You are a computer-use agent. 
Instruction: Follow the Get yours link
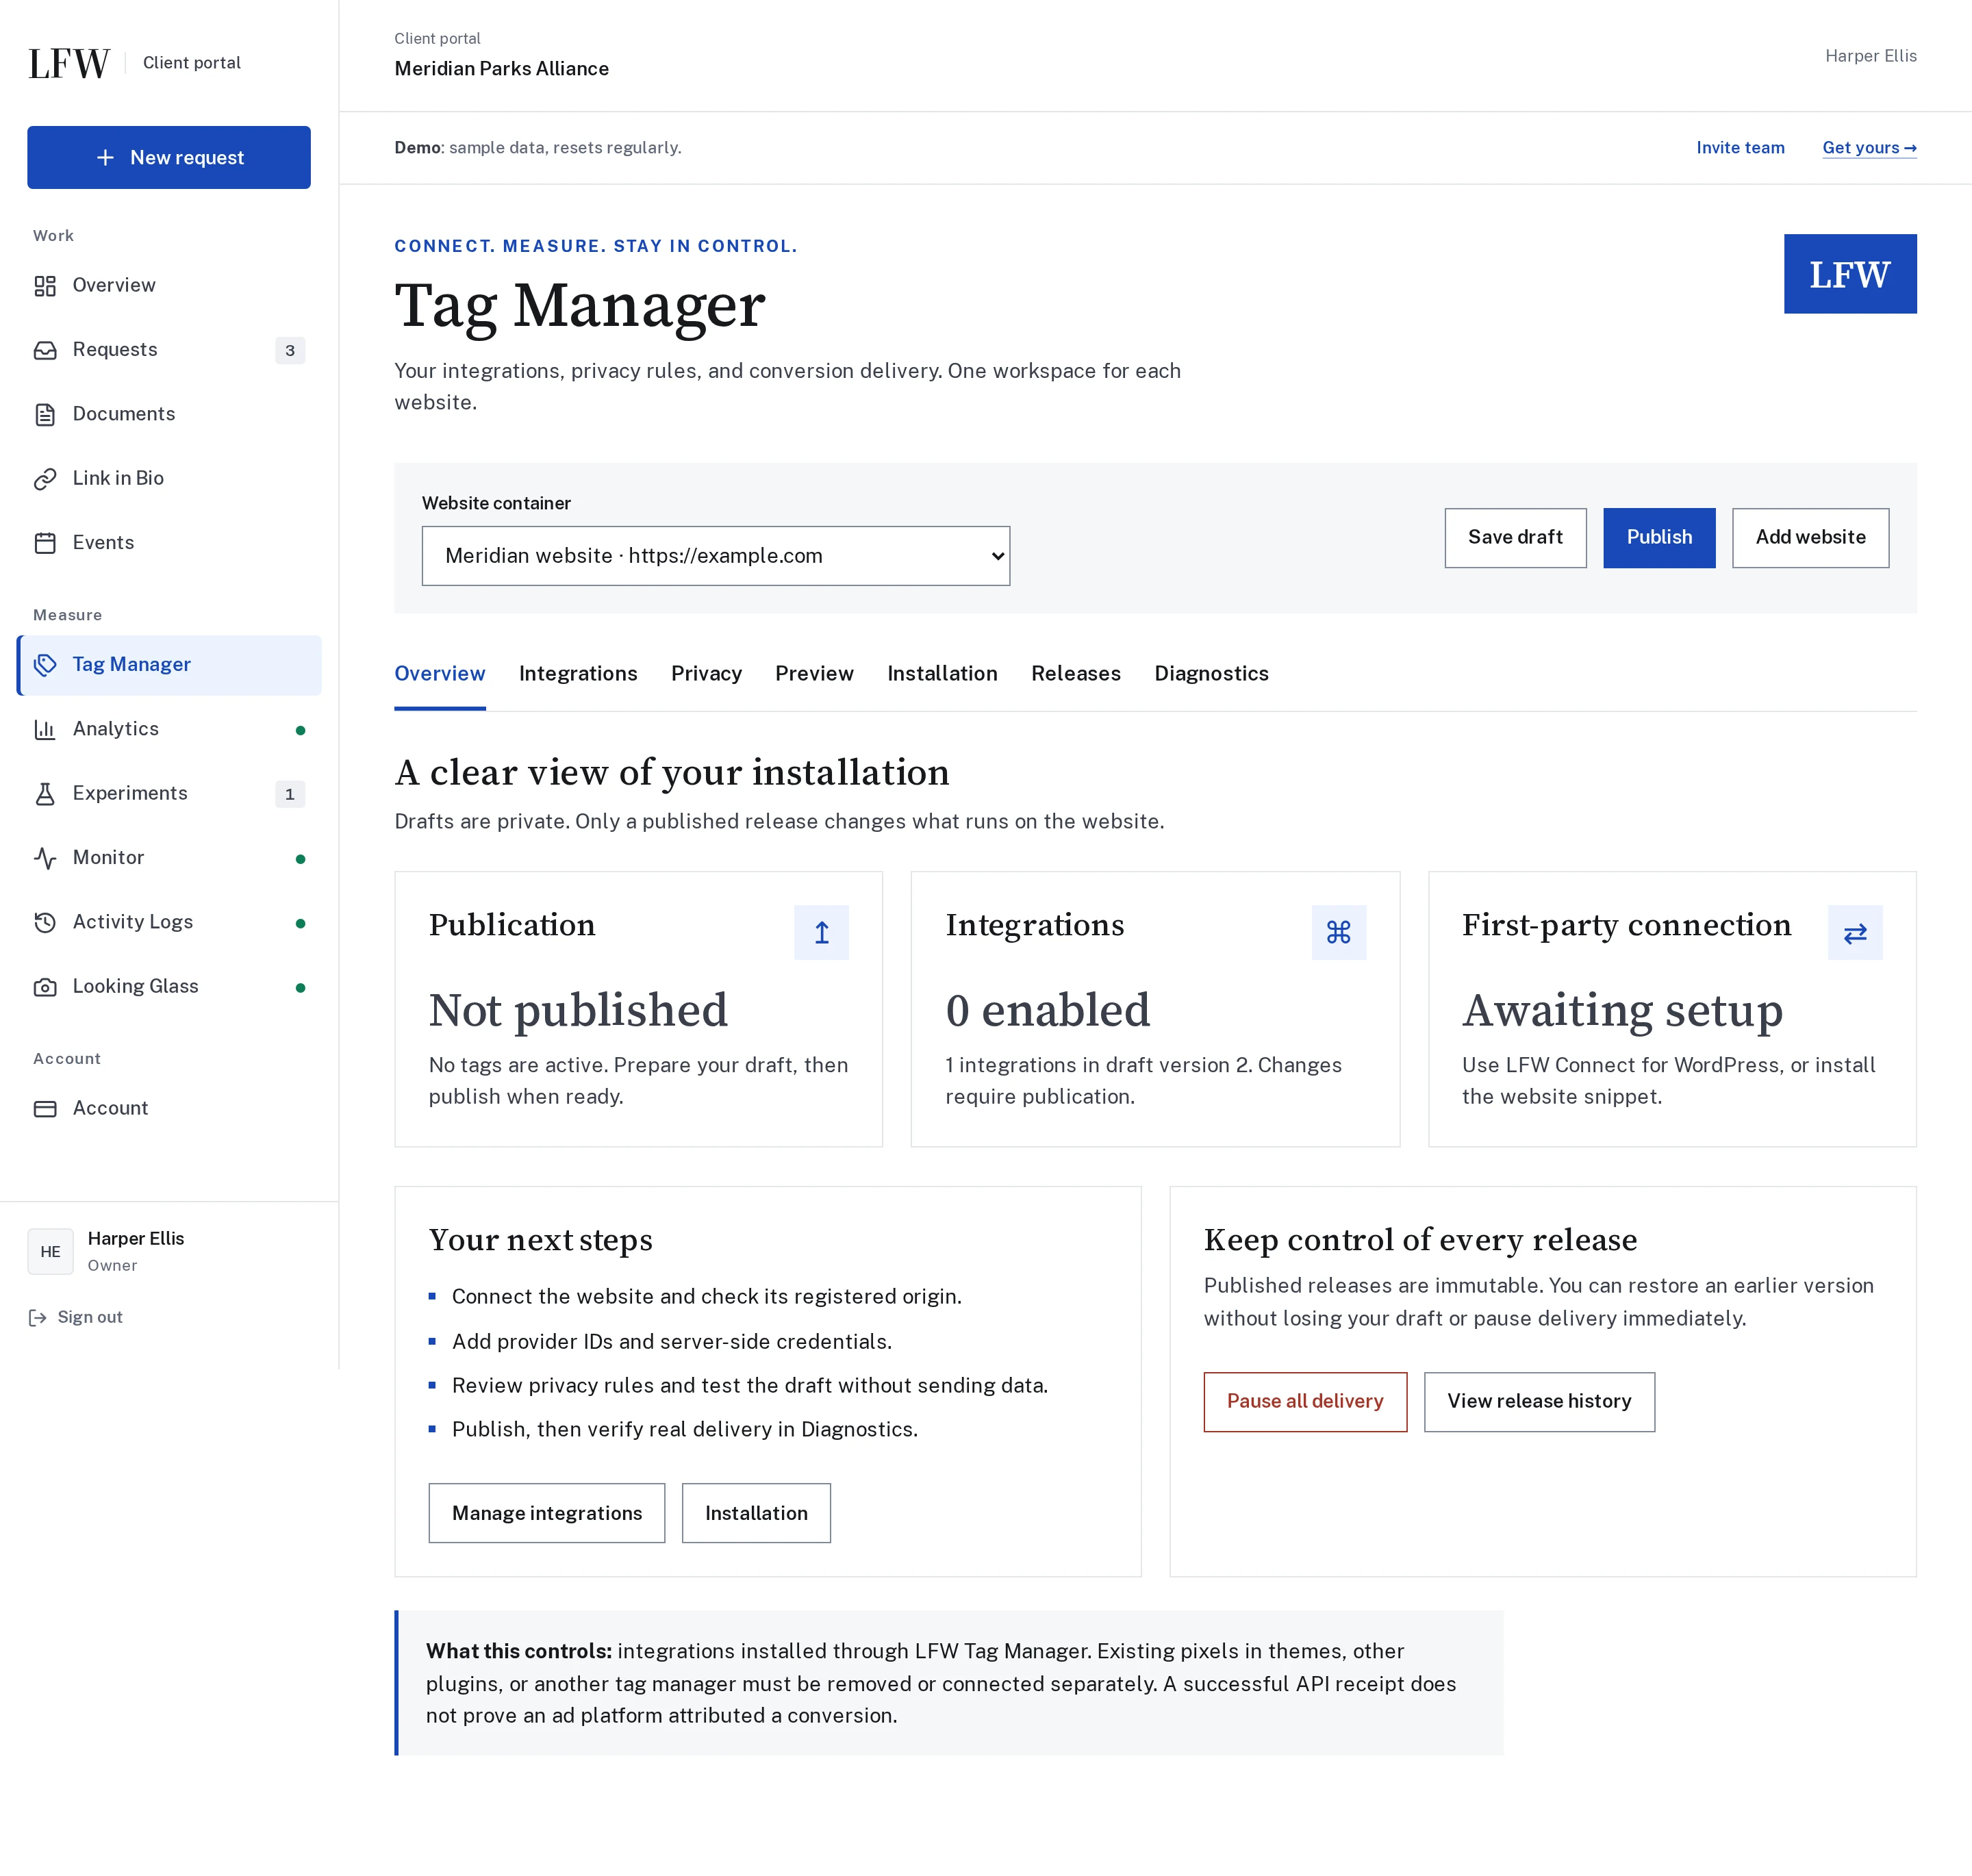tap(1869, 148)
